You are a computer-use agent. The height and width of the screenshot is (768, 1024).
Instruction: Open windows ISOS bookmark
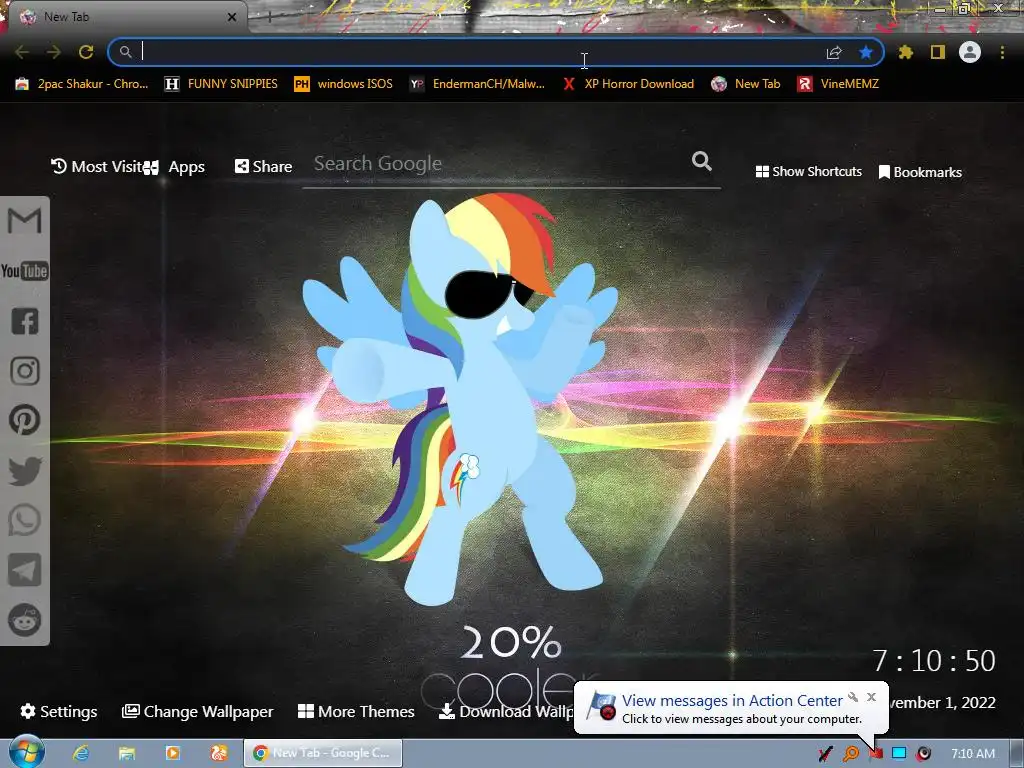(x=344, y=84)
